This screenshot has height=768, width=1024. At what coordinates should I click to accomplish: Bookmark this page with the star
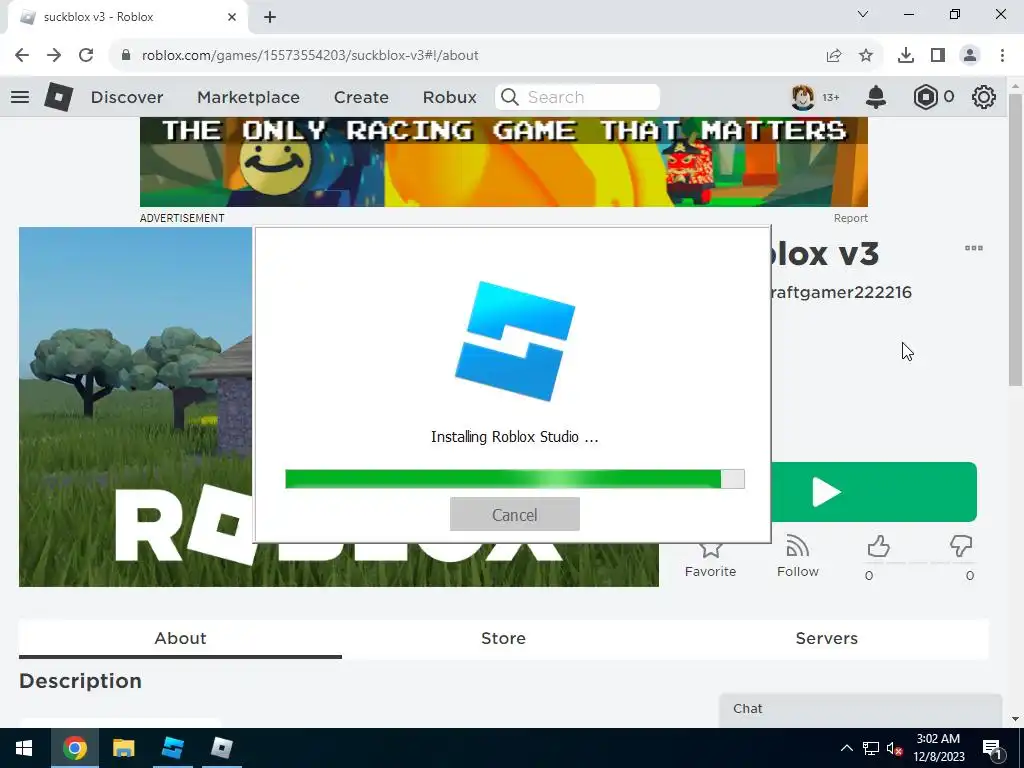[866, 56]
